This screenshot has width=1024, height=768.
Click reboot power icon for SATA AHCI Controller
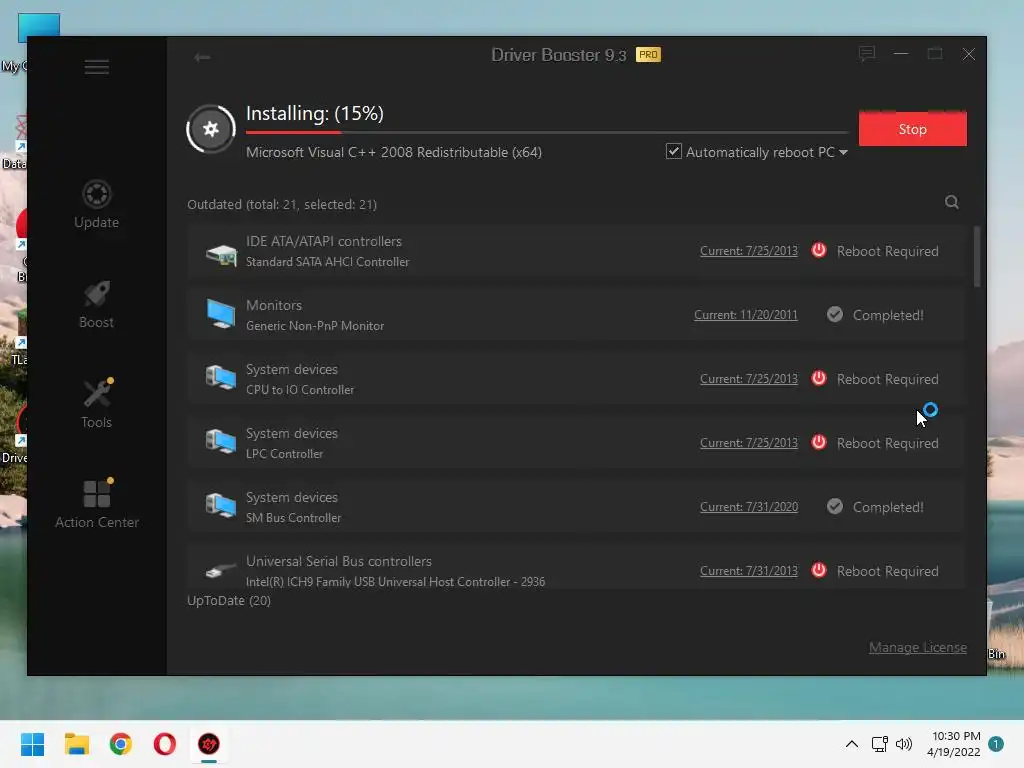coord(818,250)
